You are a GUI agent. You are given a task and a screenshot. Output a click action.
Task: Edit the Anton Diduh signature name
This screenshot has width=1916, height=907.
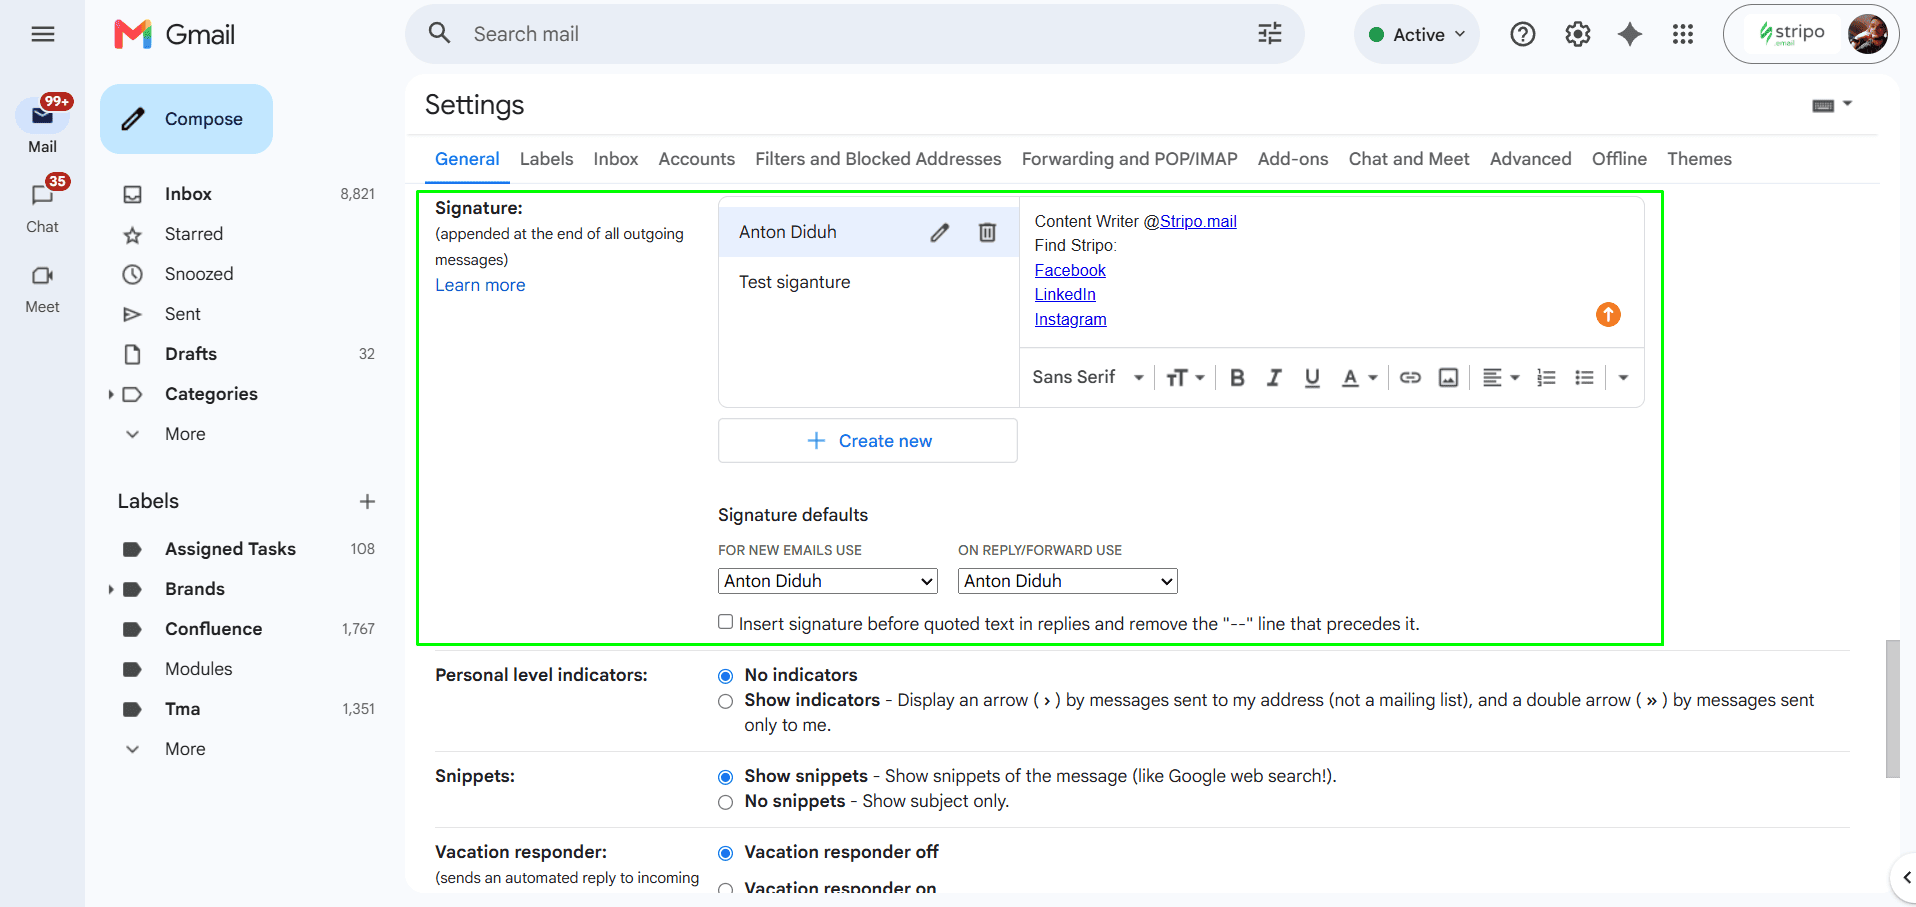tap(939, 233)
